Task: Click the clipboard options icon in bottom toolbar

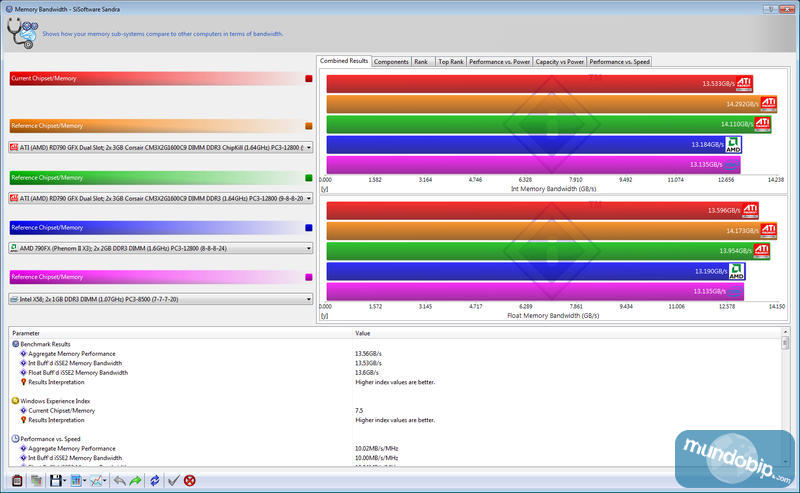Action: 17,480
